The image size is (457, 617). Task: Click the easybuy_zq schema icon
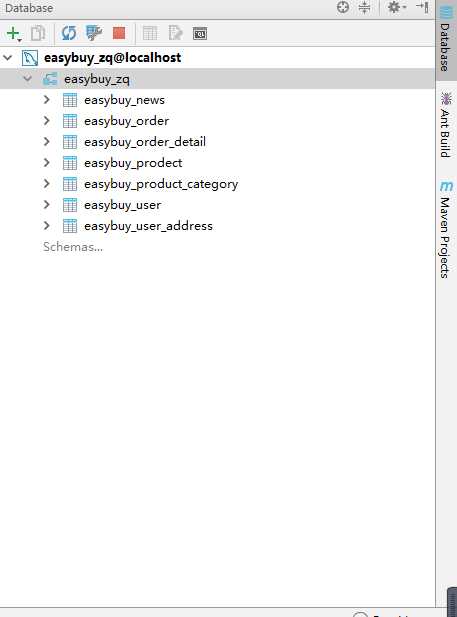coord(50,79)
